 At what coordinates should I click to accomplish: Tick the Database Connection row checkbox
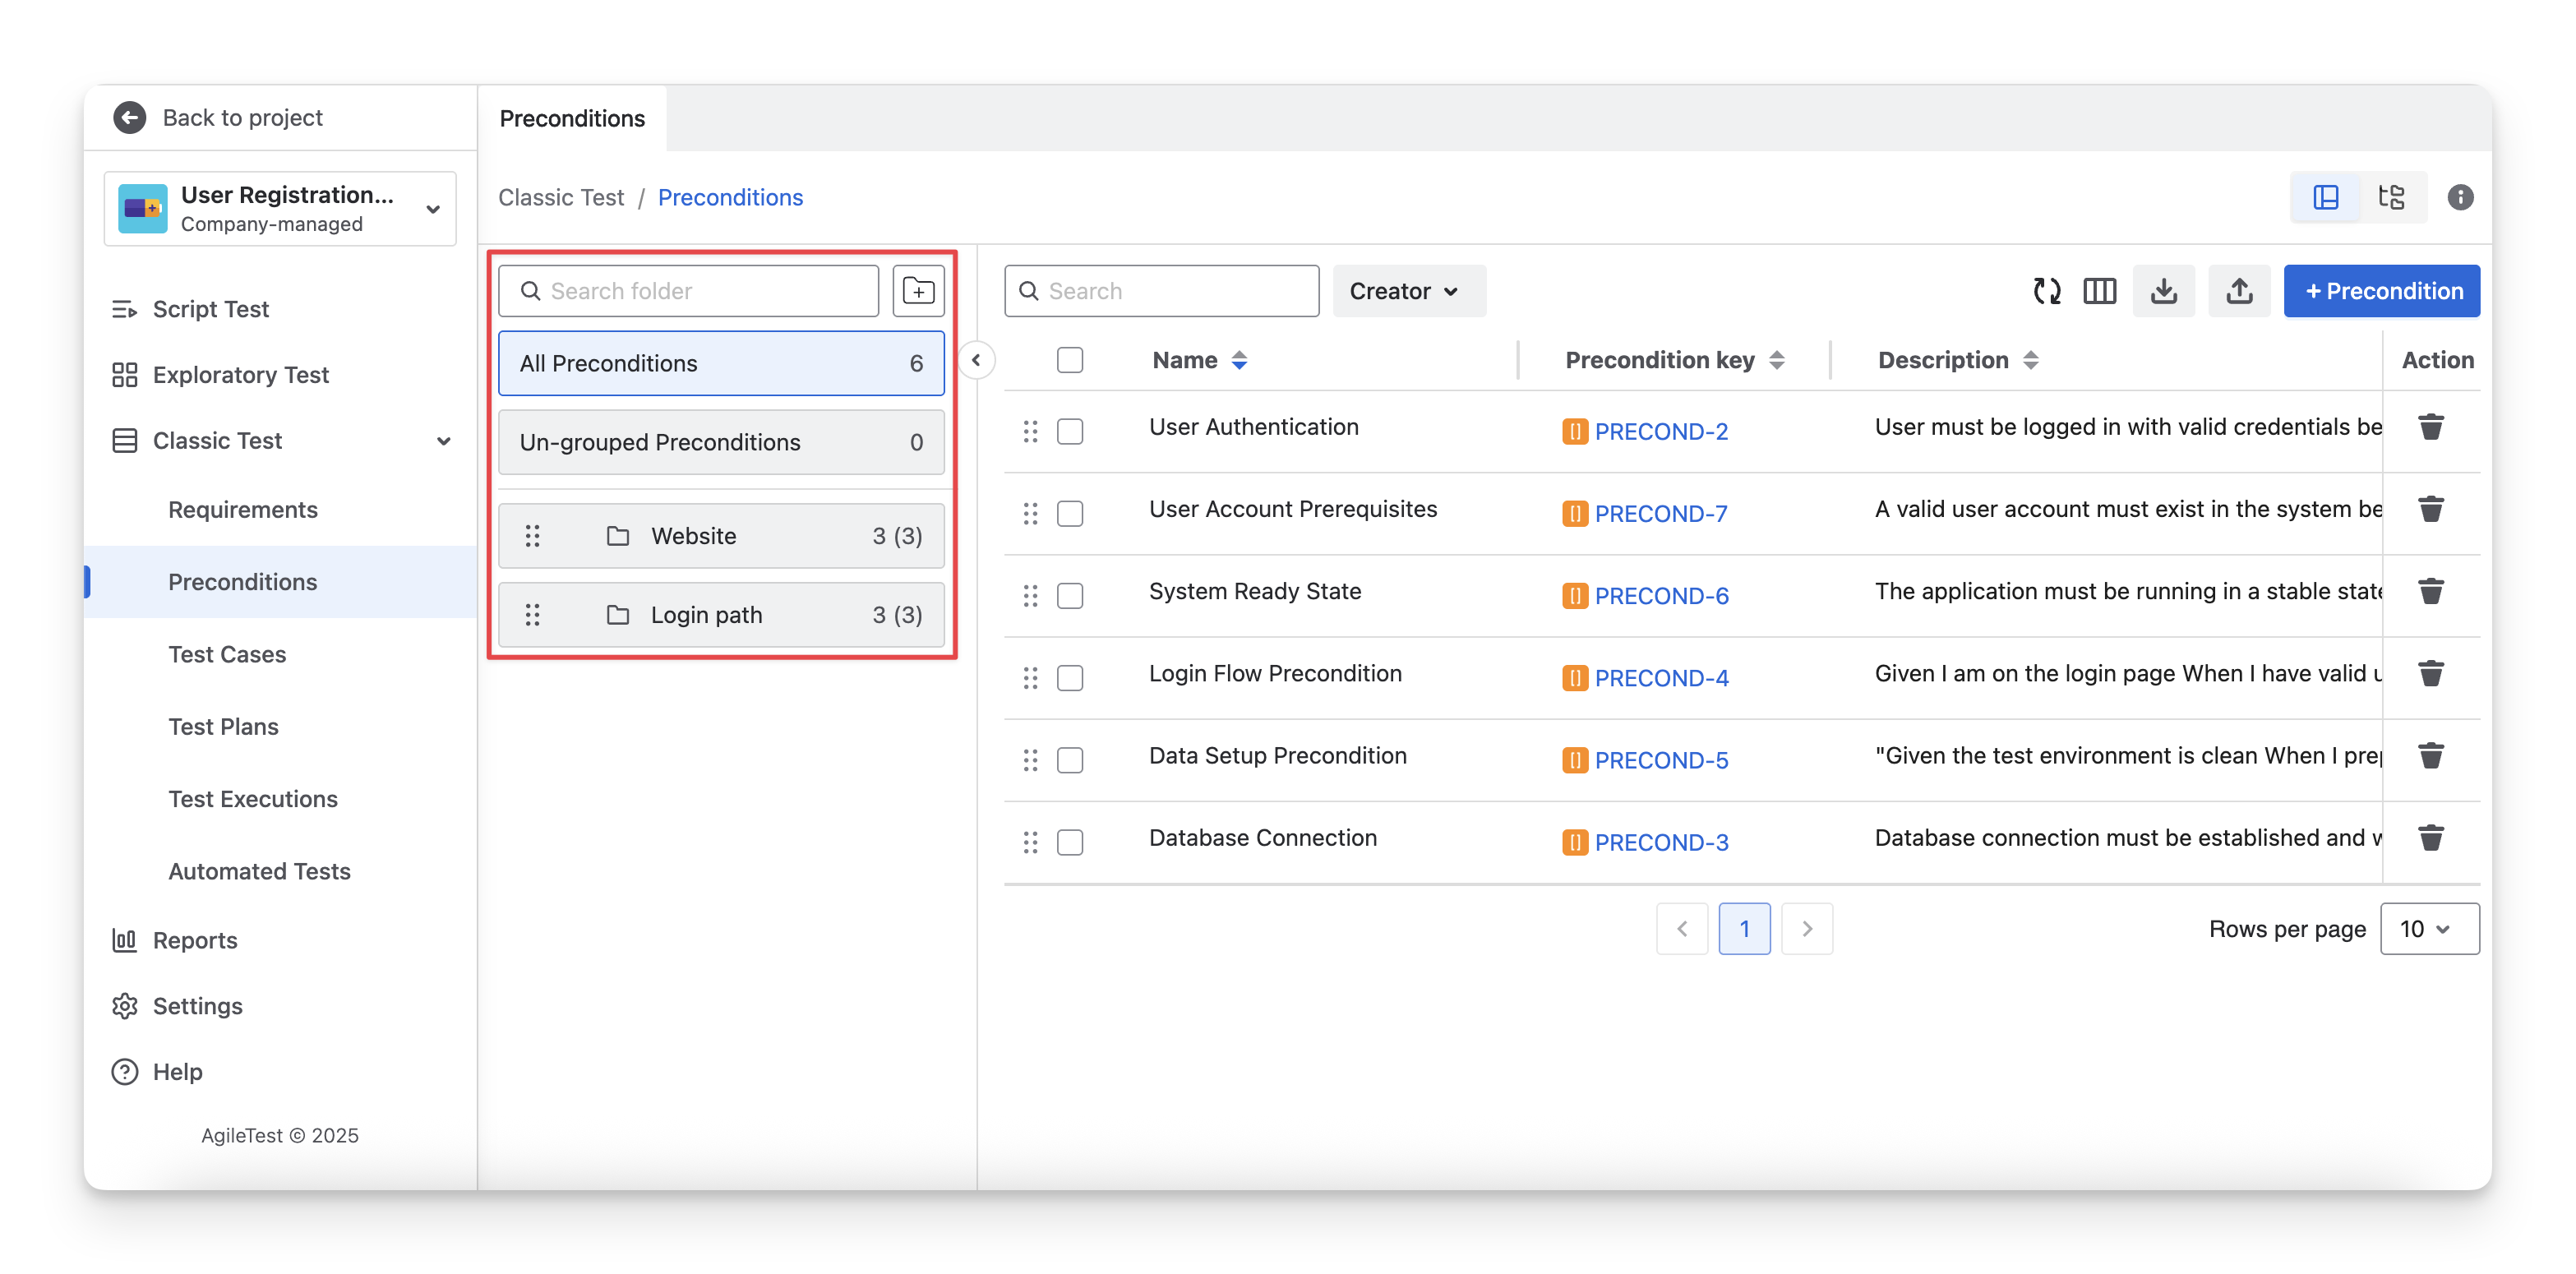click(1070, 842)
